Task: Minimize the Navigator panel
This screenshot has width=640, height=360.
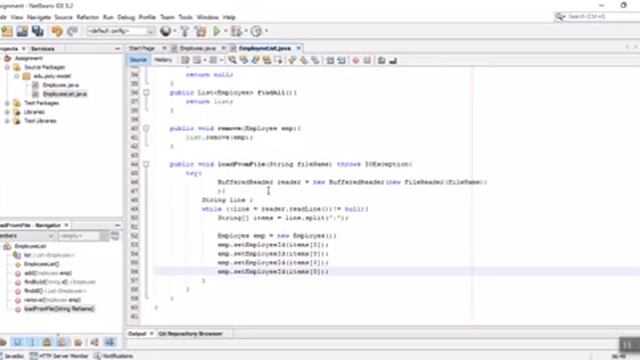Action: pyautogui.click(x=118, y=225)
